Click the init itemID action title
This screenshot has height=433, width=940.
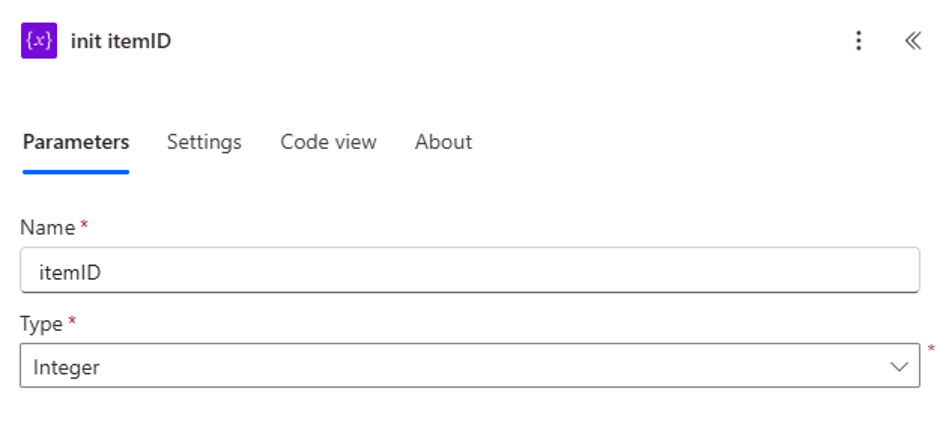point(121,41)
